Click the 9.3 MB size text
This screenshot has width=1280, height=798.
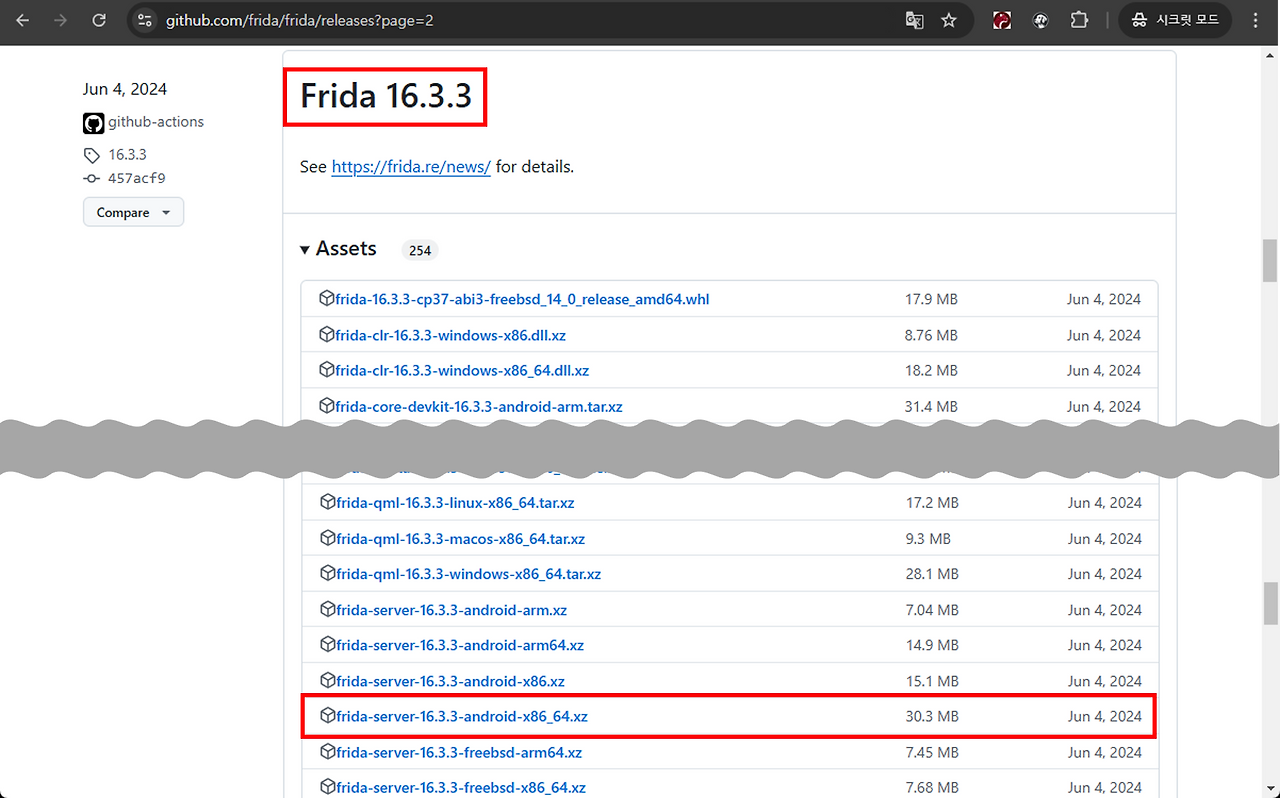pos(928,539)
